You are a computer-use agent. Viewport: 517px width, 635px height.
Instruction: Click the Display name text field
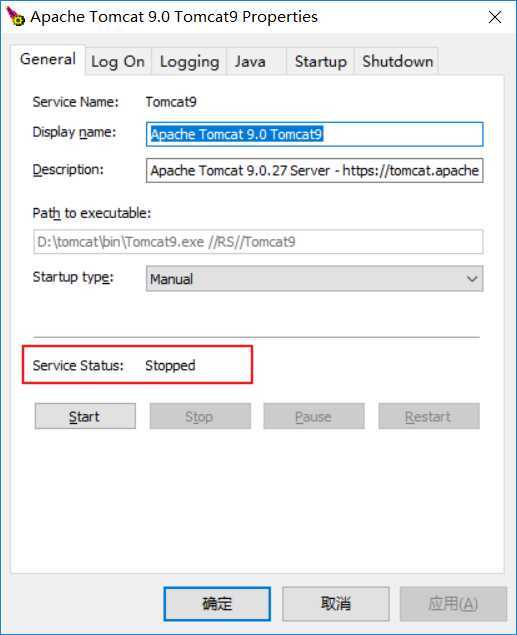point(315,134)
